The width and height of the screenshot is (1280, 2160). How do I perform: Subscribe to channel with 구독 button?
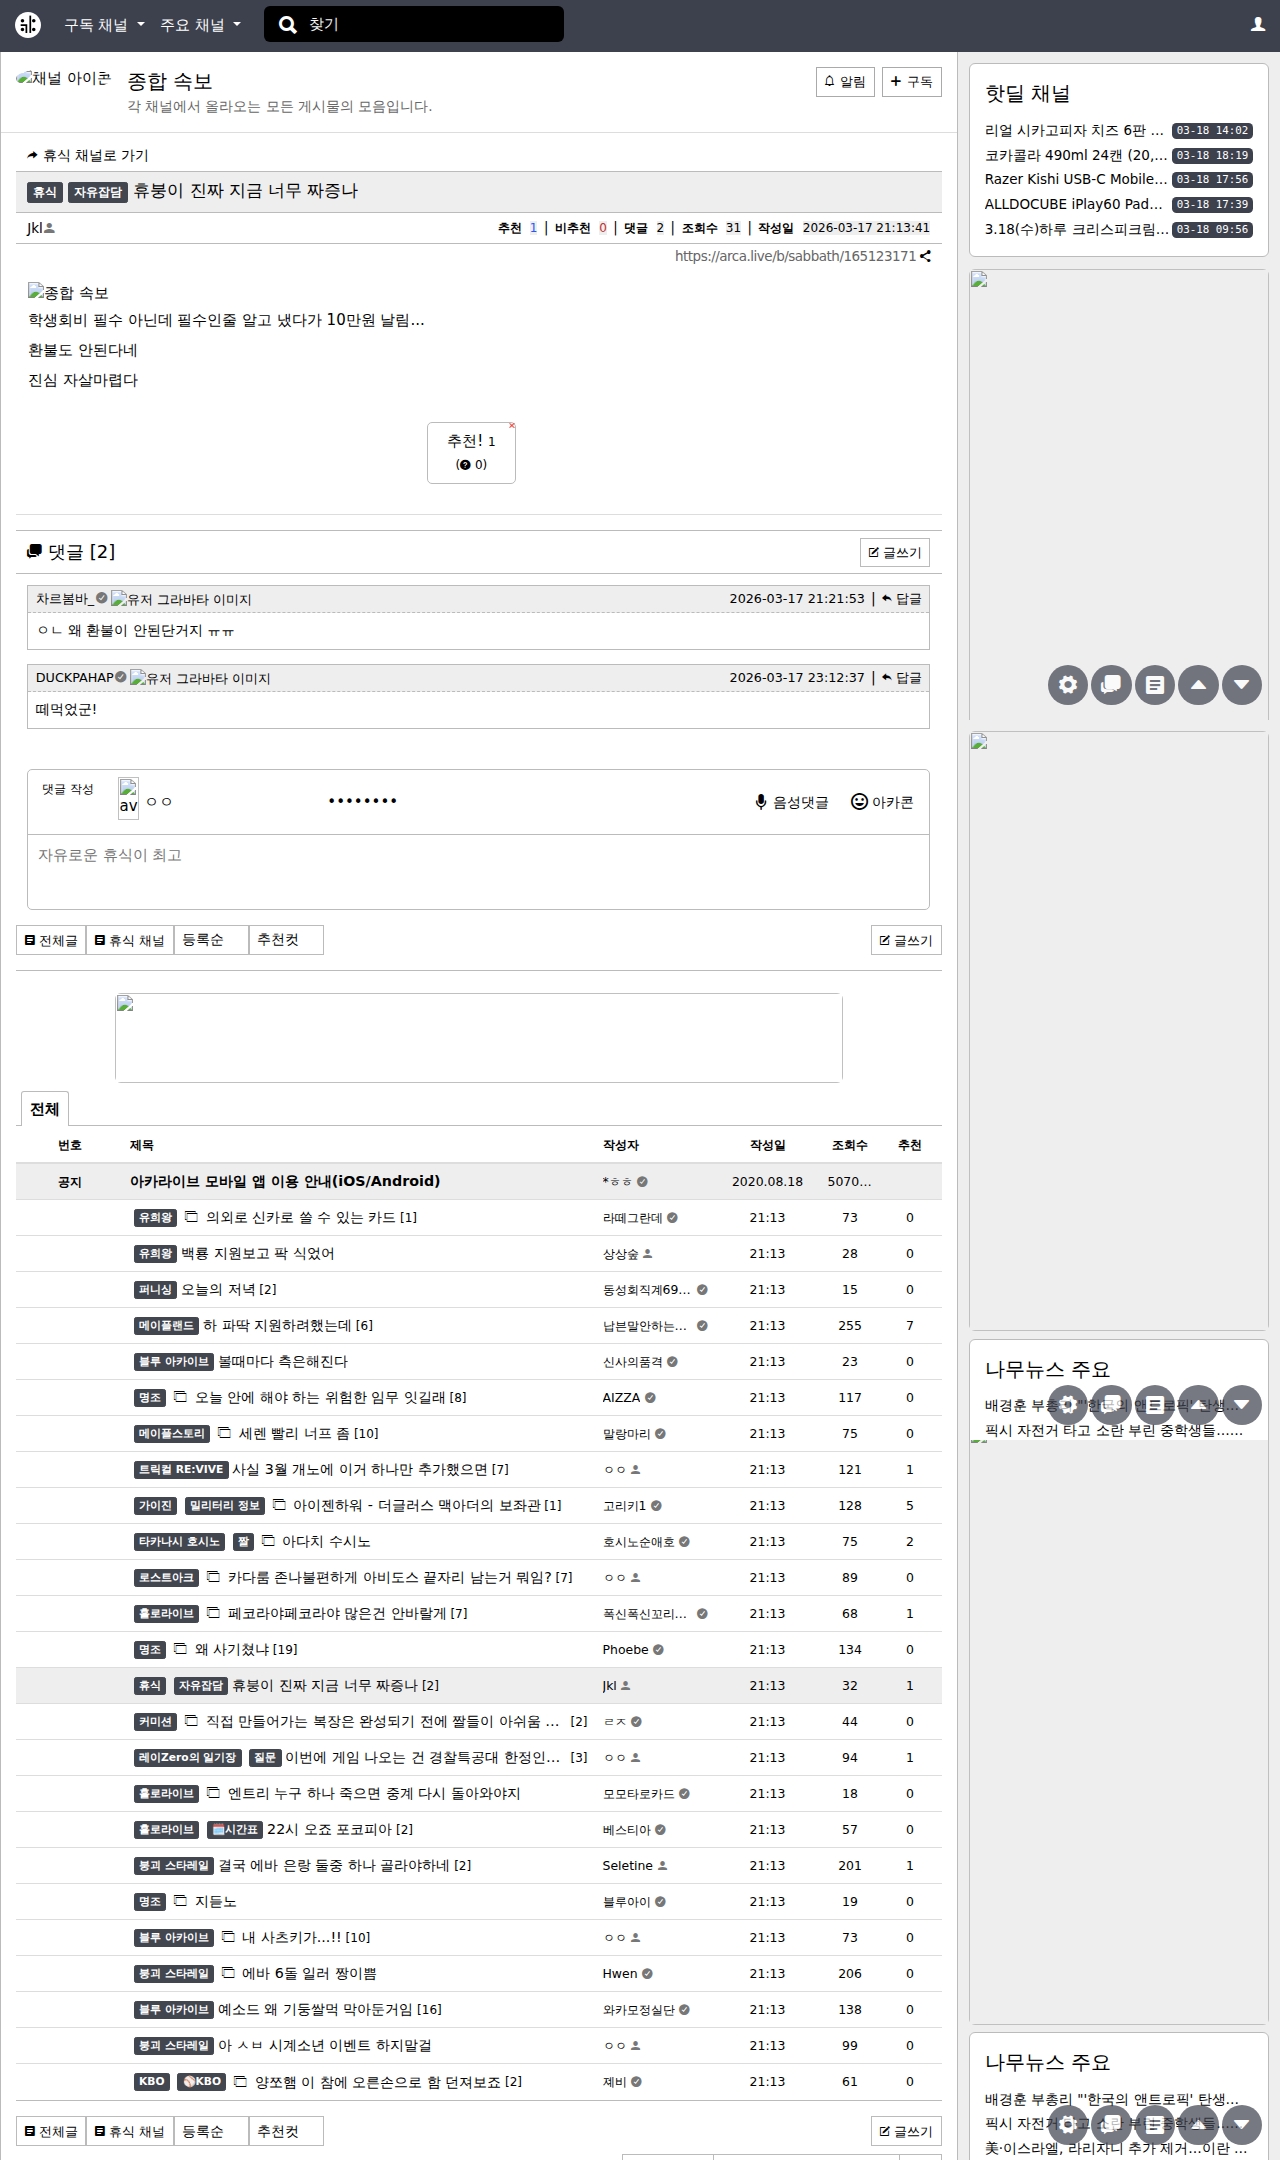tap(912, 82)
